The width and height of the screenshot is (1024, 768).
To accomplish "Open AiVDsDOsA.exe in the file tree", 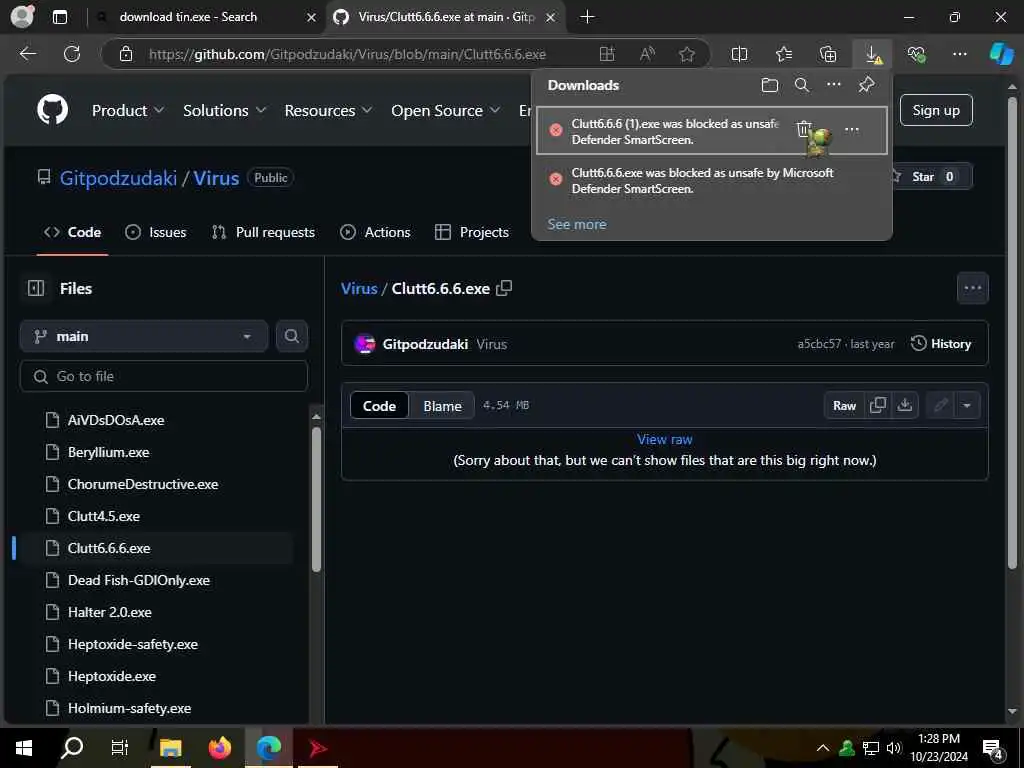I will 116,420.
